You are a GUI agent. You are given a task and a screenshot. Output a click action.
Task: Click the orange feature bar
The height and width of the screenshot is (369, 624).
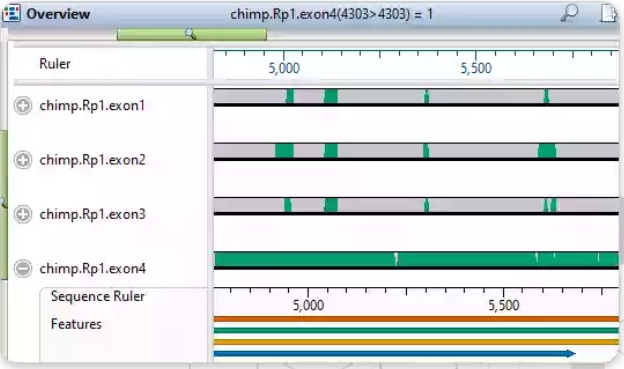[416, 319]
